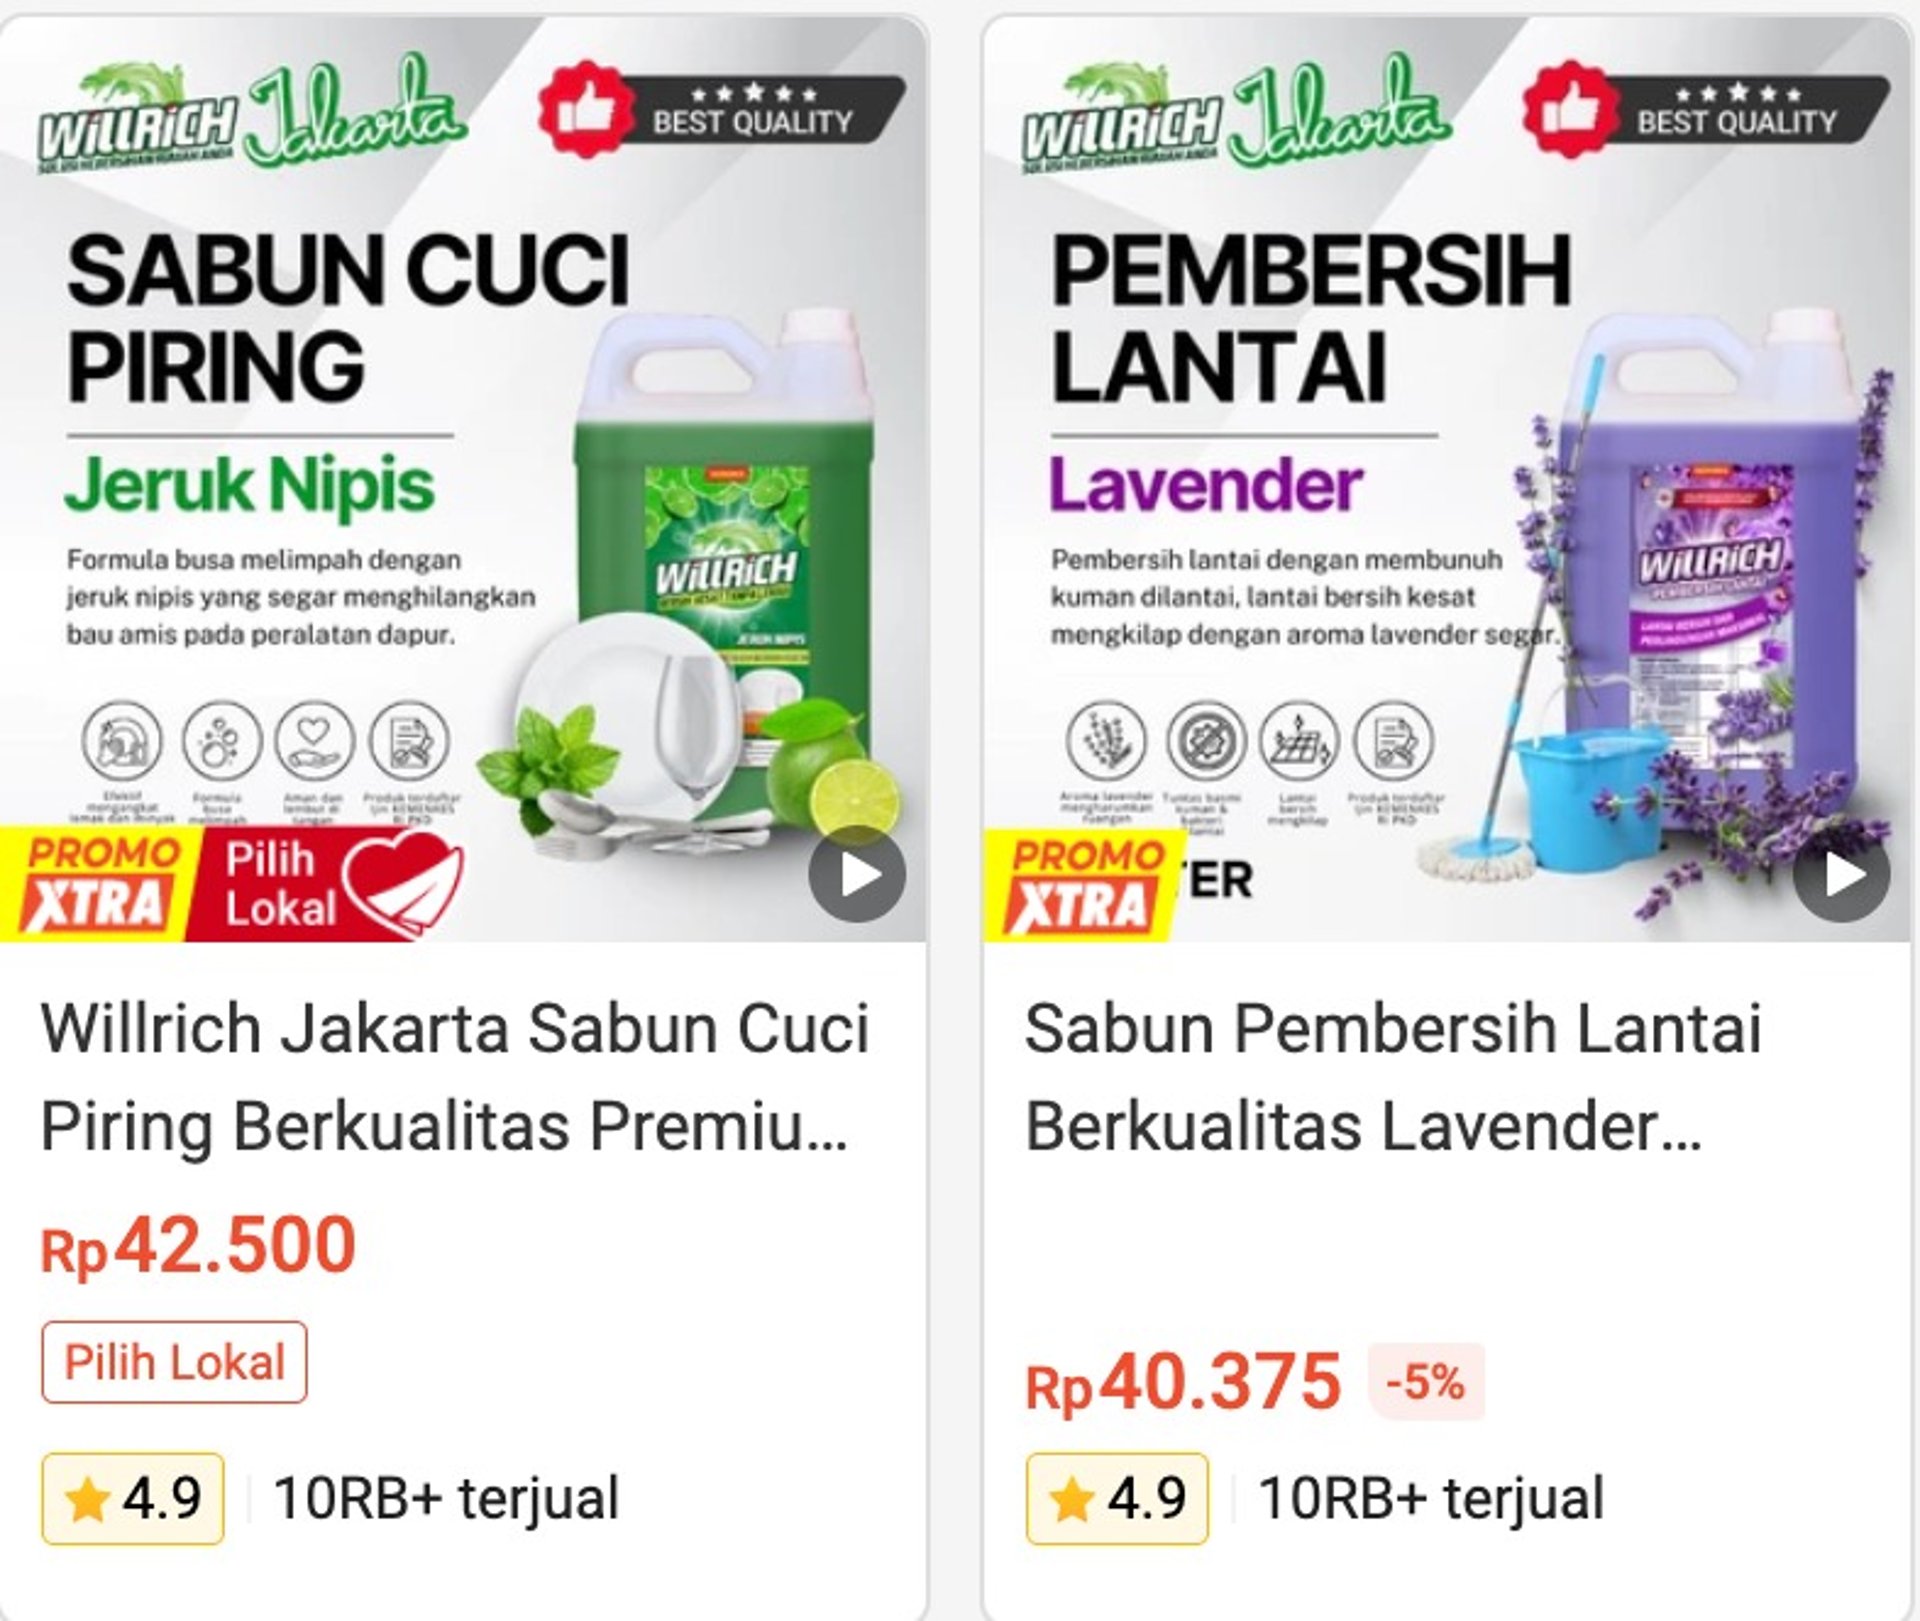Open Sabun Pembersih Lantai Berkualitas Lavender title
The height and width of the screenshot is (1621, 1920).
click(1393, 1077)
